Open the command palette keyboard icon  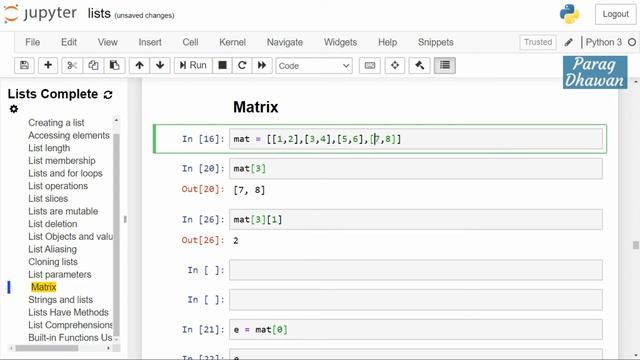[370, 65]
